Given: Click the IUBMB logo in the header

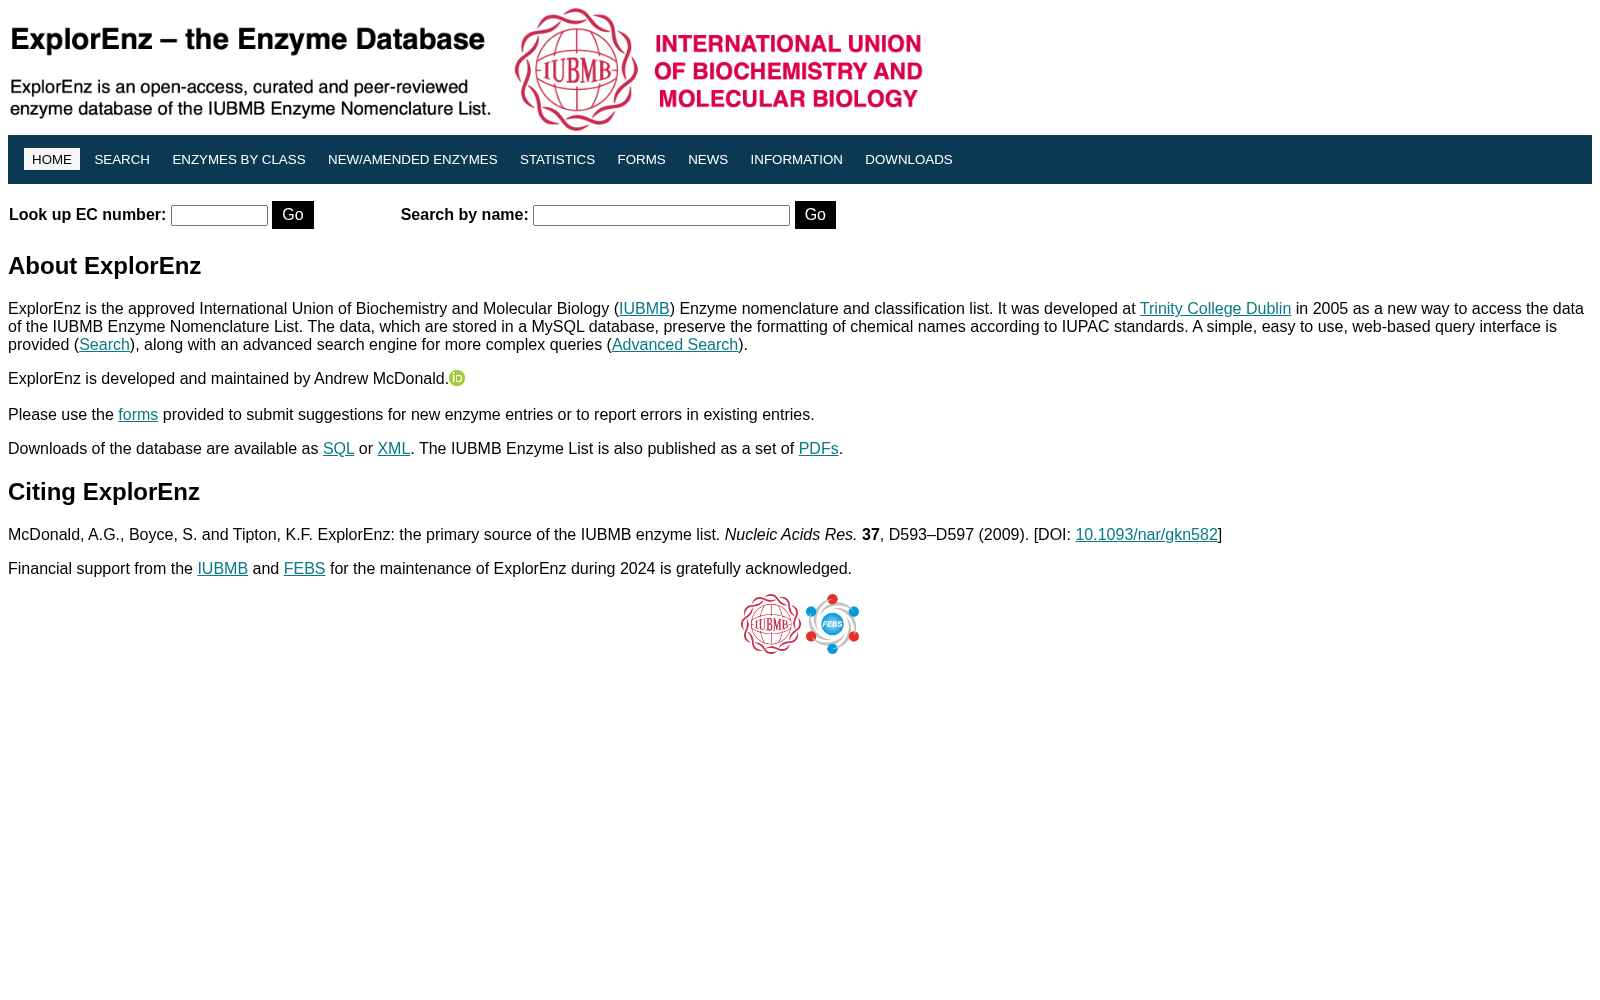Looking at the screenshot, I should [576, 70].
